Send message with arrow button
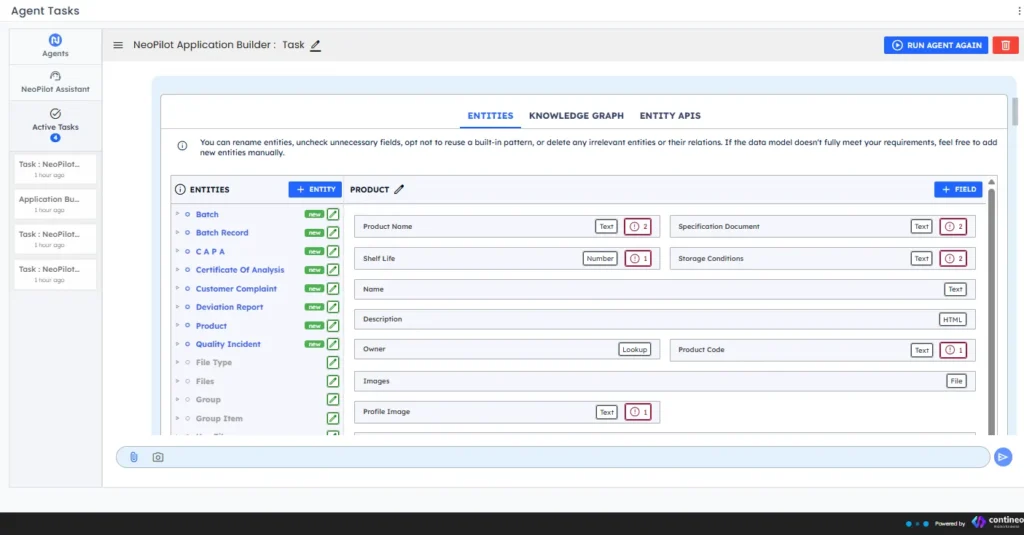Image resolution: width=1024 pixels, height=535 pixels. [x=1003, y=457]
